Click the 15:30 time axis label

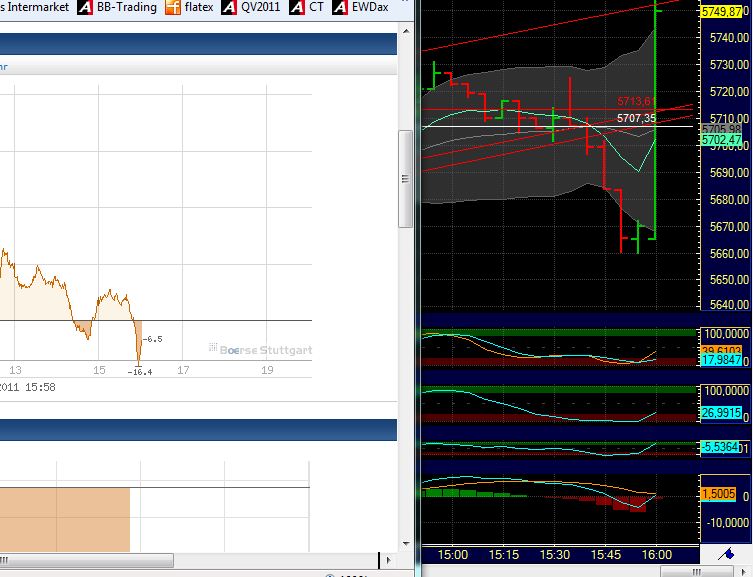pyautogui.click(x=555, y=555)
